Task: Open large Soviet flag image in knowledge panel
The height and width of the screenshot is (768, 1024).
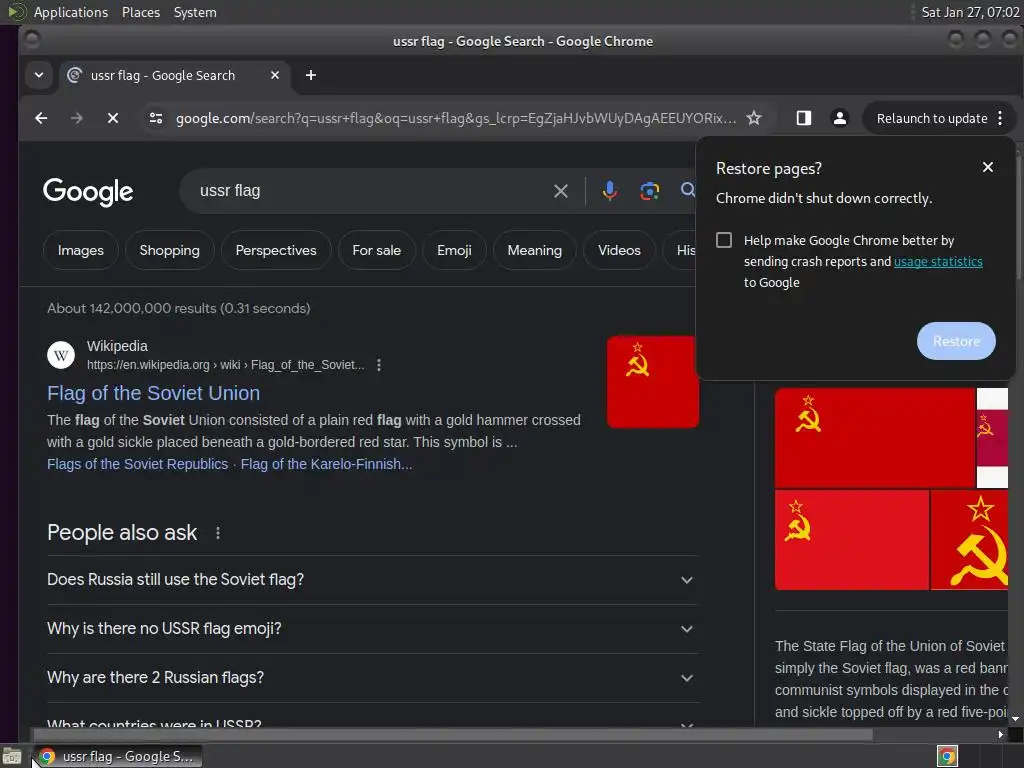Action: [x=875, y=438]
